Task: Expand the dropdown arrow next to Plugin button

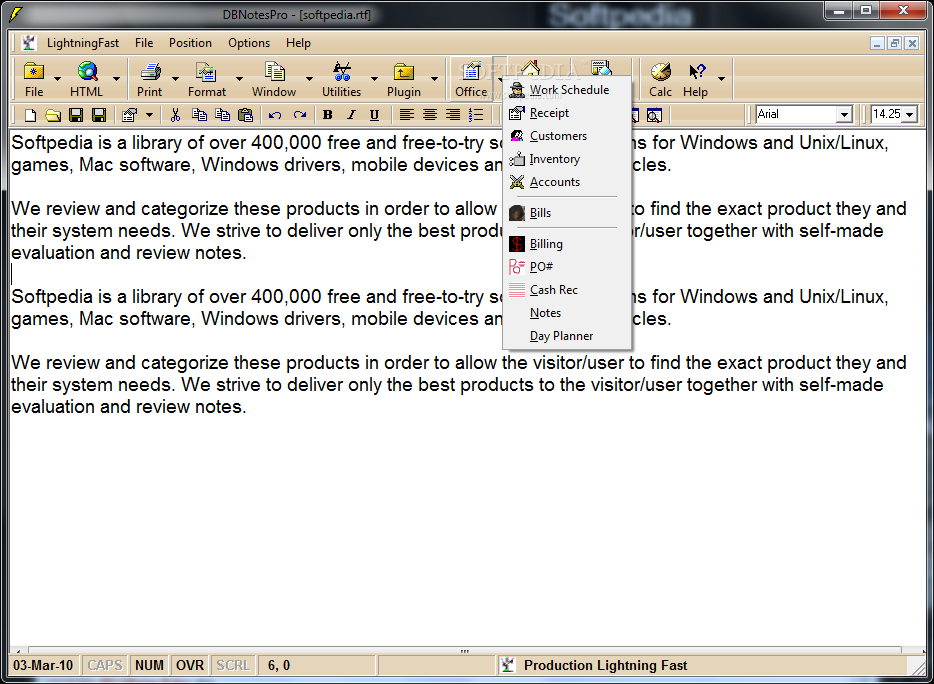Action: (434, 79)
